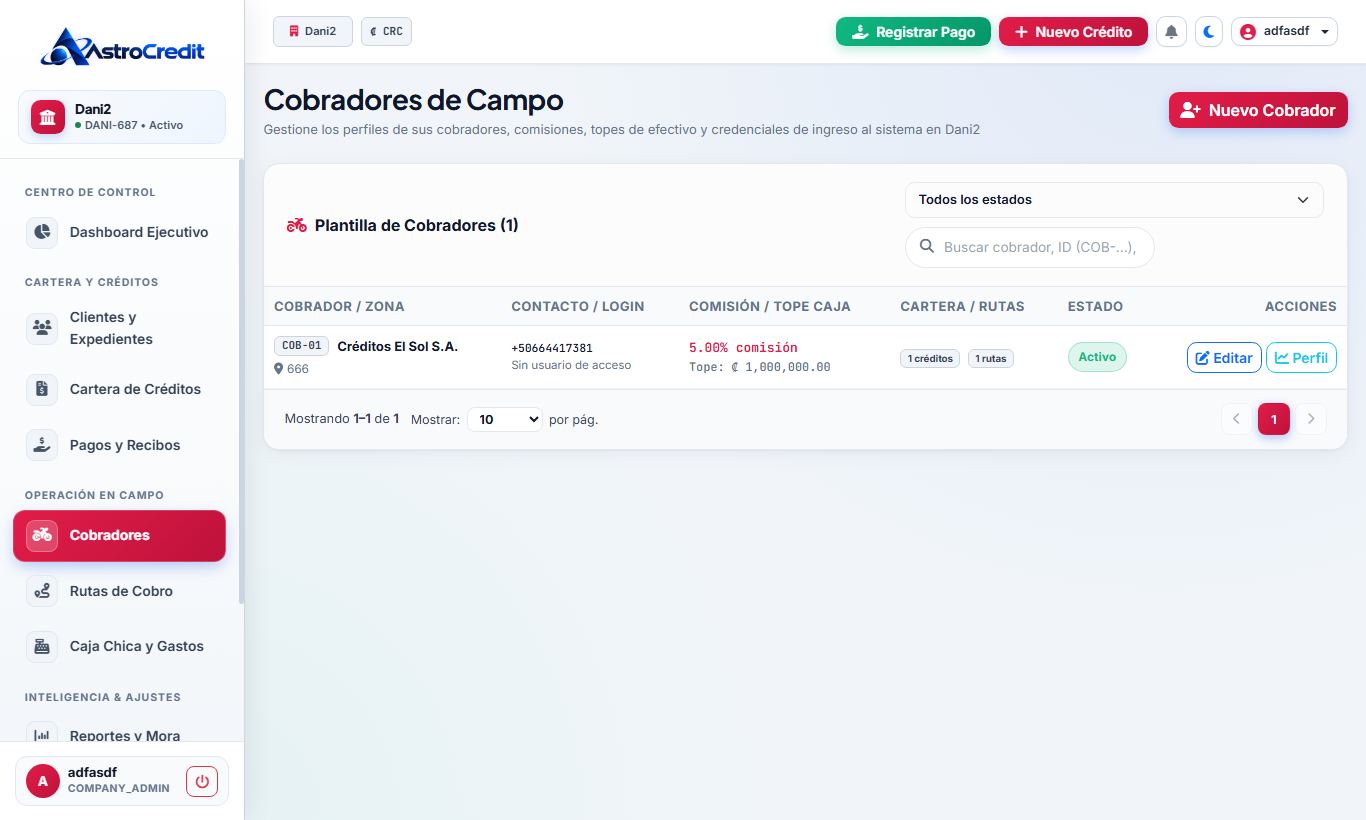Select Rutas de Cobro in sidebar
This screenshot has width=1366, height=820.
pyautogui.click(x=119, y=591)
